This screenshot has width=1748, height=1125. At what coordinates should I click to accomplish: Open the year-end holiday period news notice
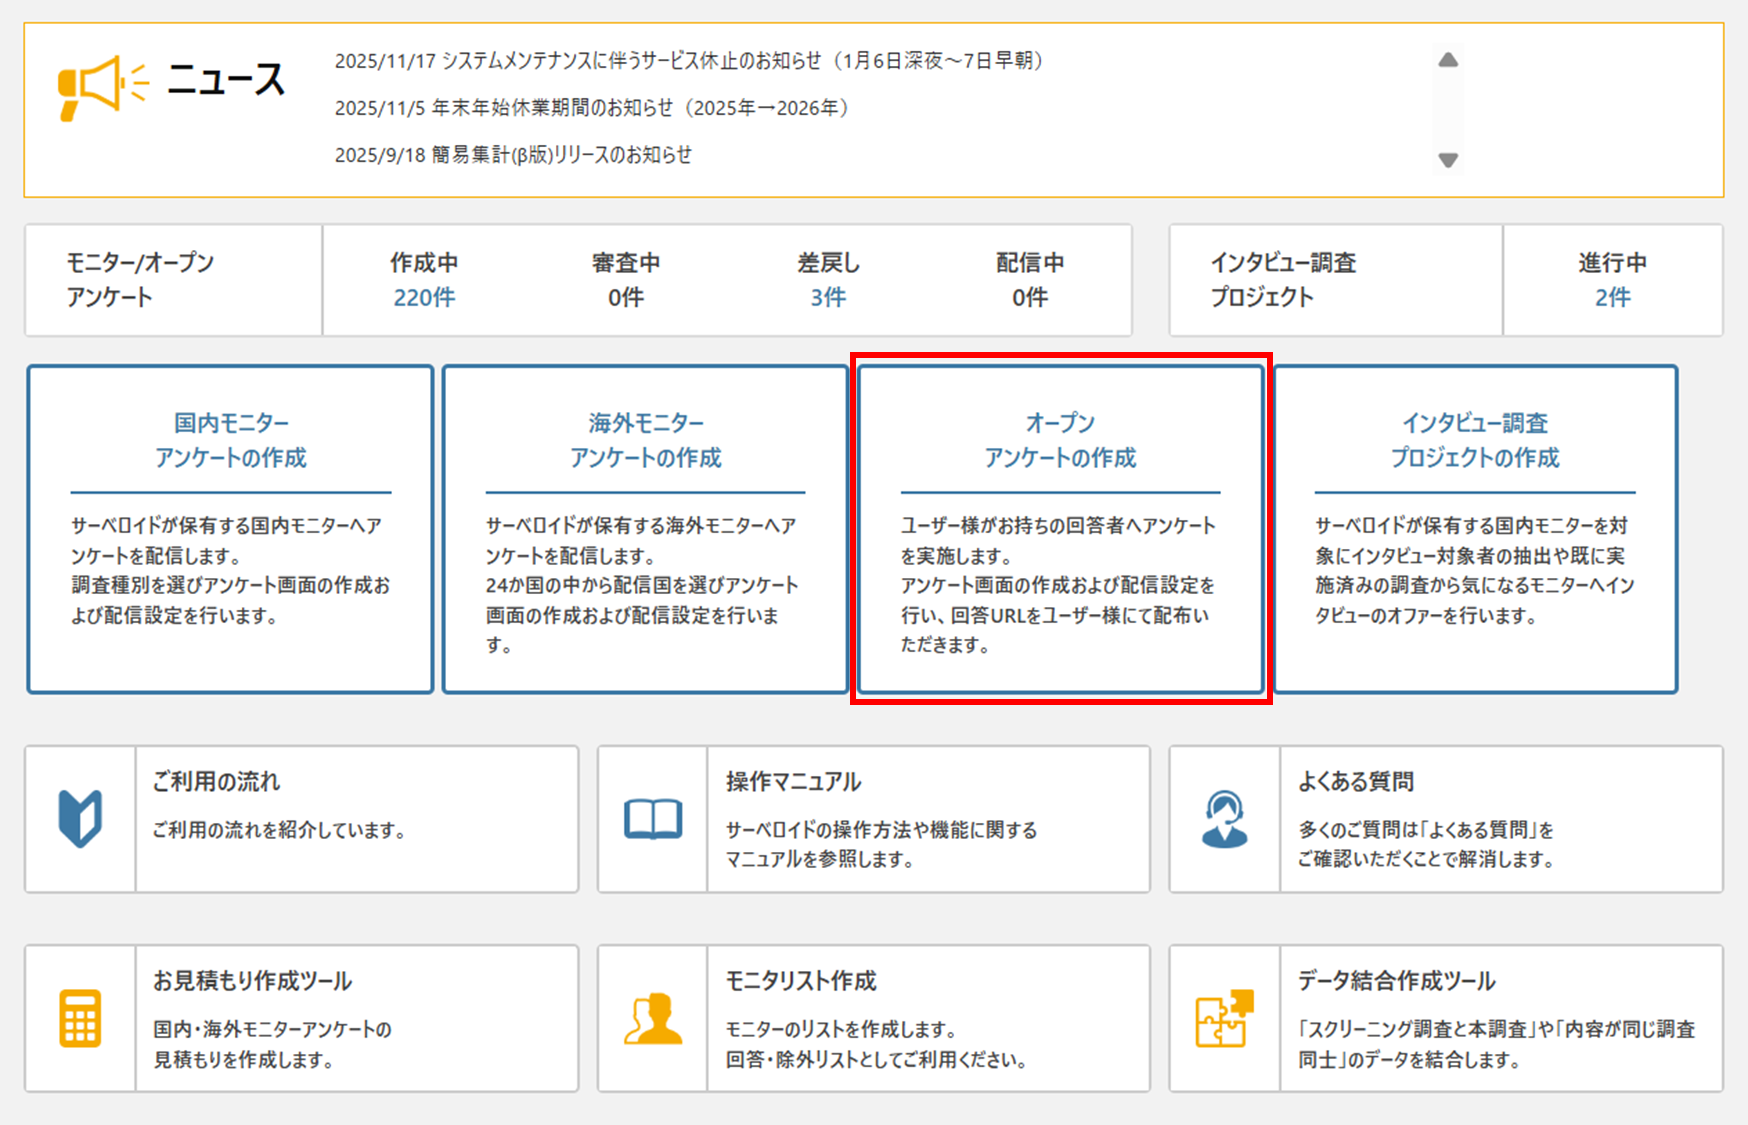(x=592, y=108)
